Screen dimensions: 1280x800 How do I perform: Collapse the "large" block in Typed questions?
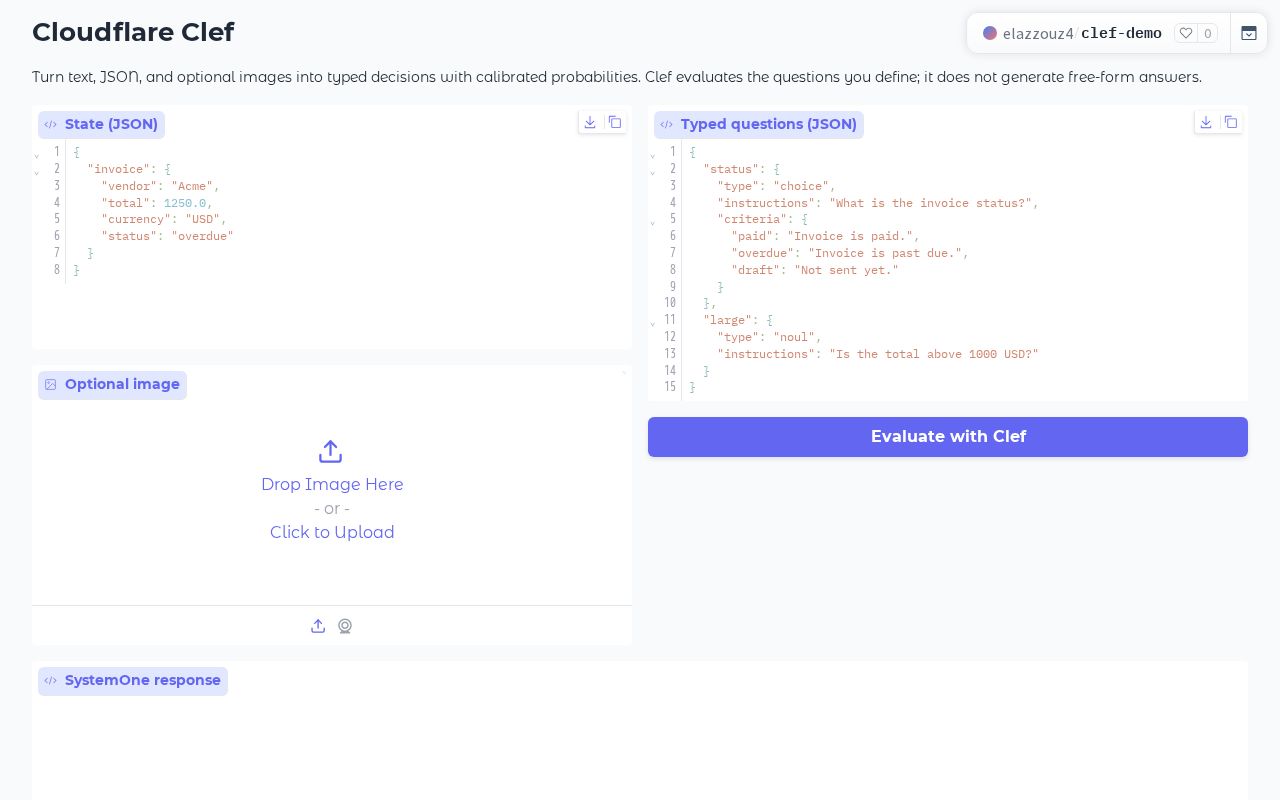click(x=653, y=323)
